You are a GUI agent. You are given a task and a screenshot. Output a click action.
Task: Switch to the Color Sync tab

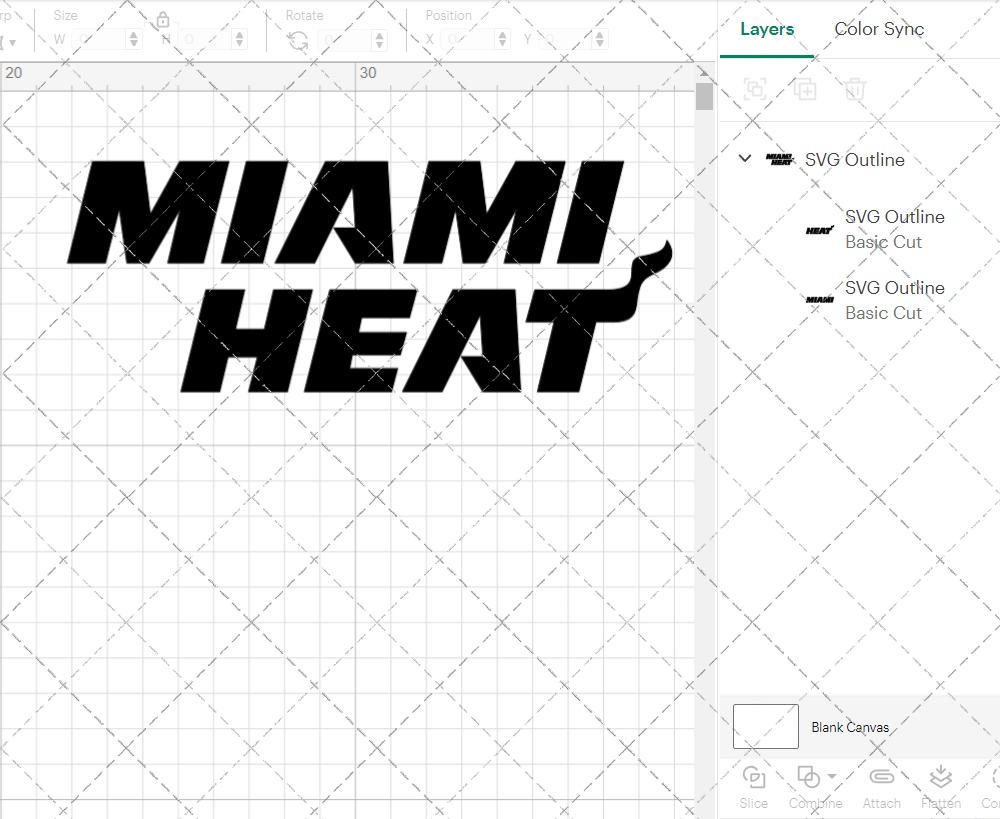coord(879,29)
